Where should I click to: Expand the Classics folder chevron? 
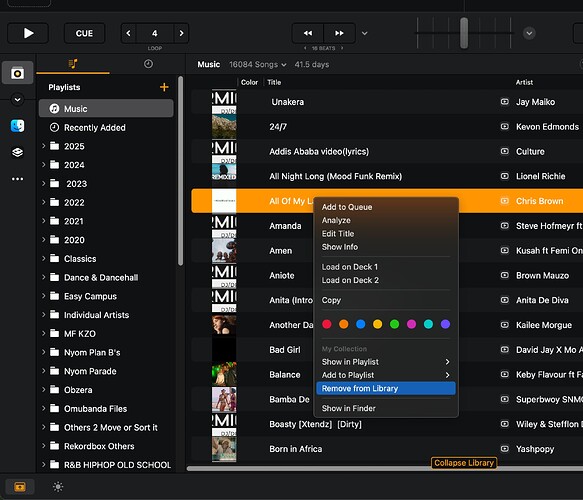click(x=44, y=258)
